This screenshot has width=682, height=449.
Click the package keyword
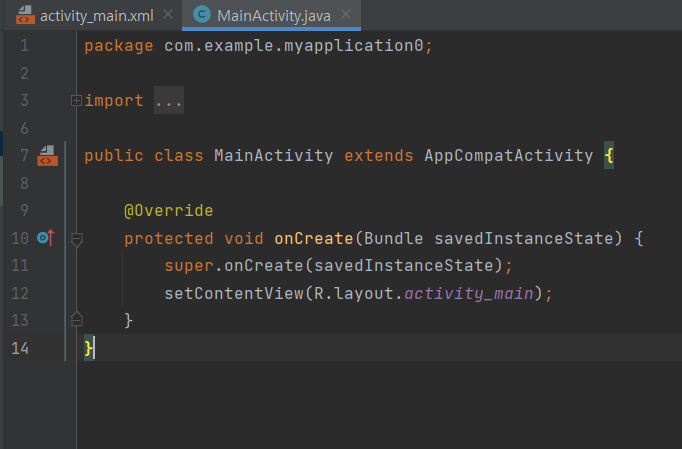tap(119, 46)
